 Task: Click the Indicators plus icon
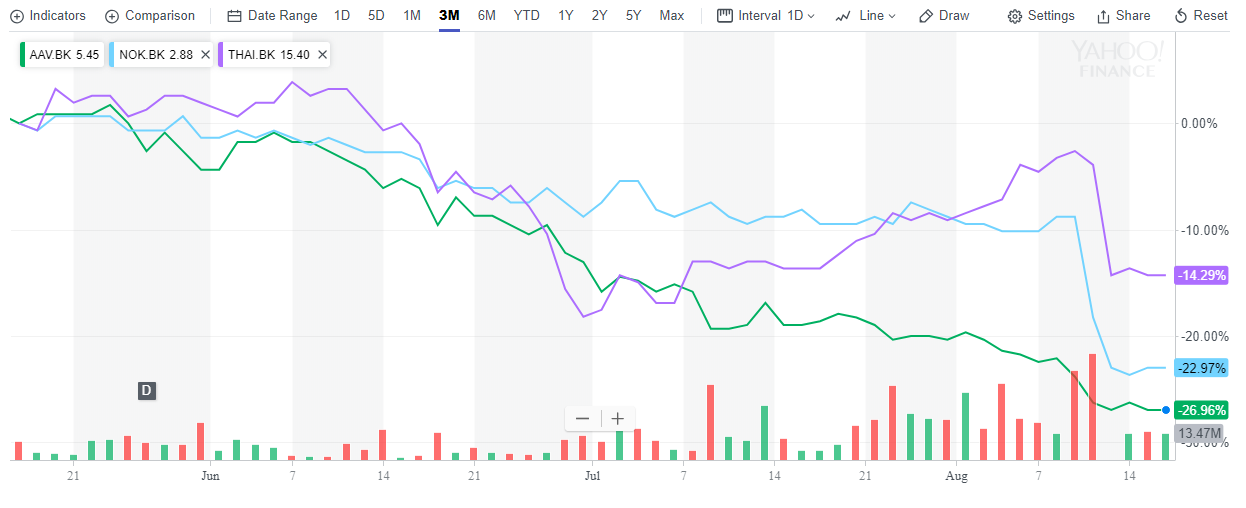click(x=16, y=16)
